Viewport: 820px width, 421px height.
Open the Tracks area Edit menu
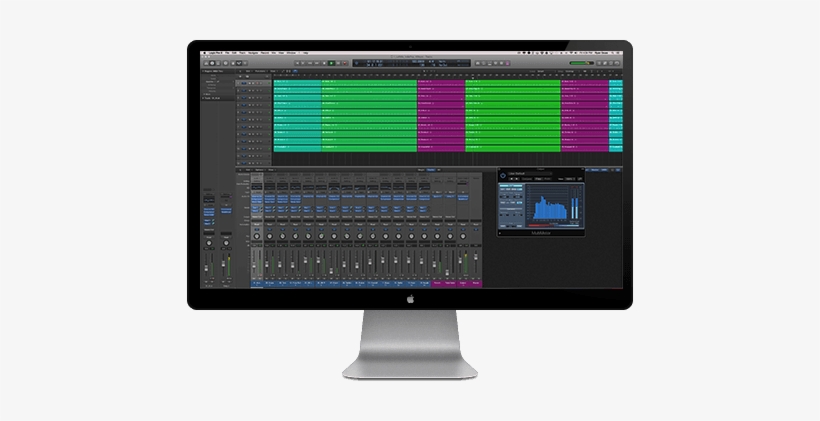click(248, 71)
